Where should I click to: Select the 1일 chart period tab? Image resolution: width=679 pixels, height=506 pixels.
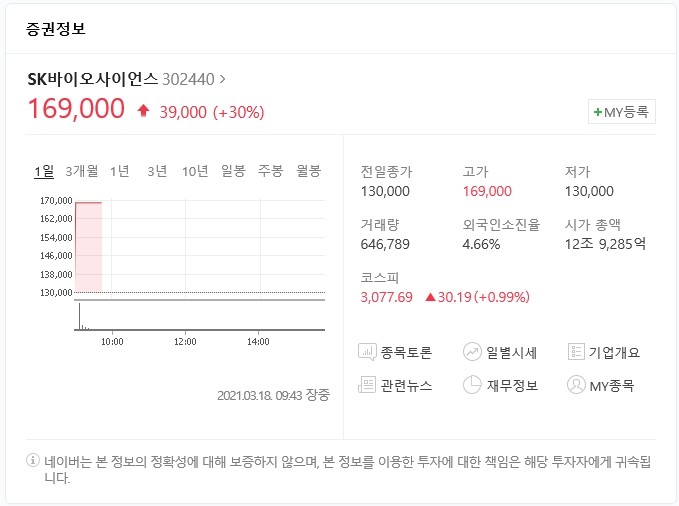[x=44, y=171]
